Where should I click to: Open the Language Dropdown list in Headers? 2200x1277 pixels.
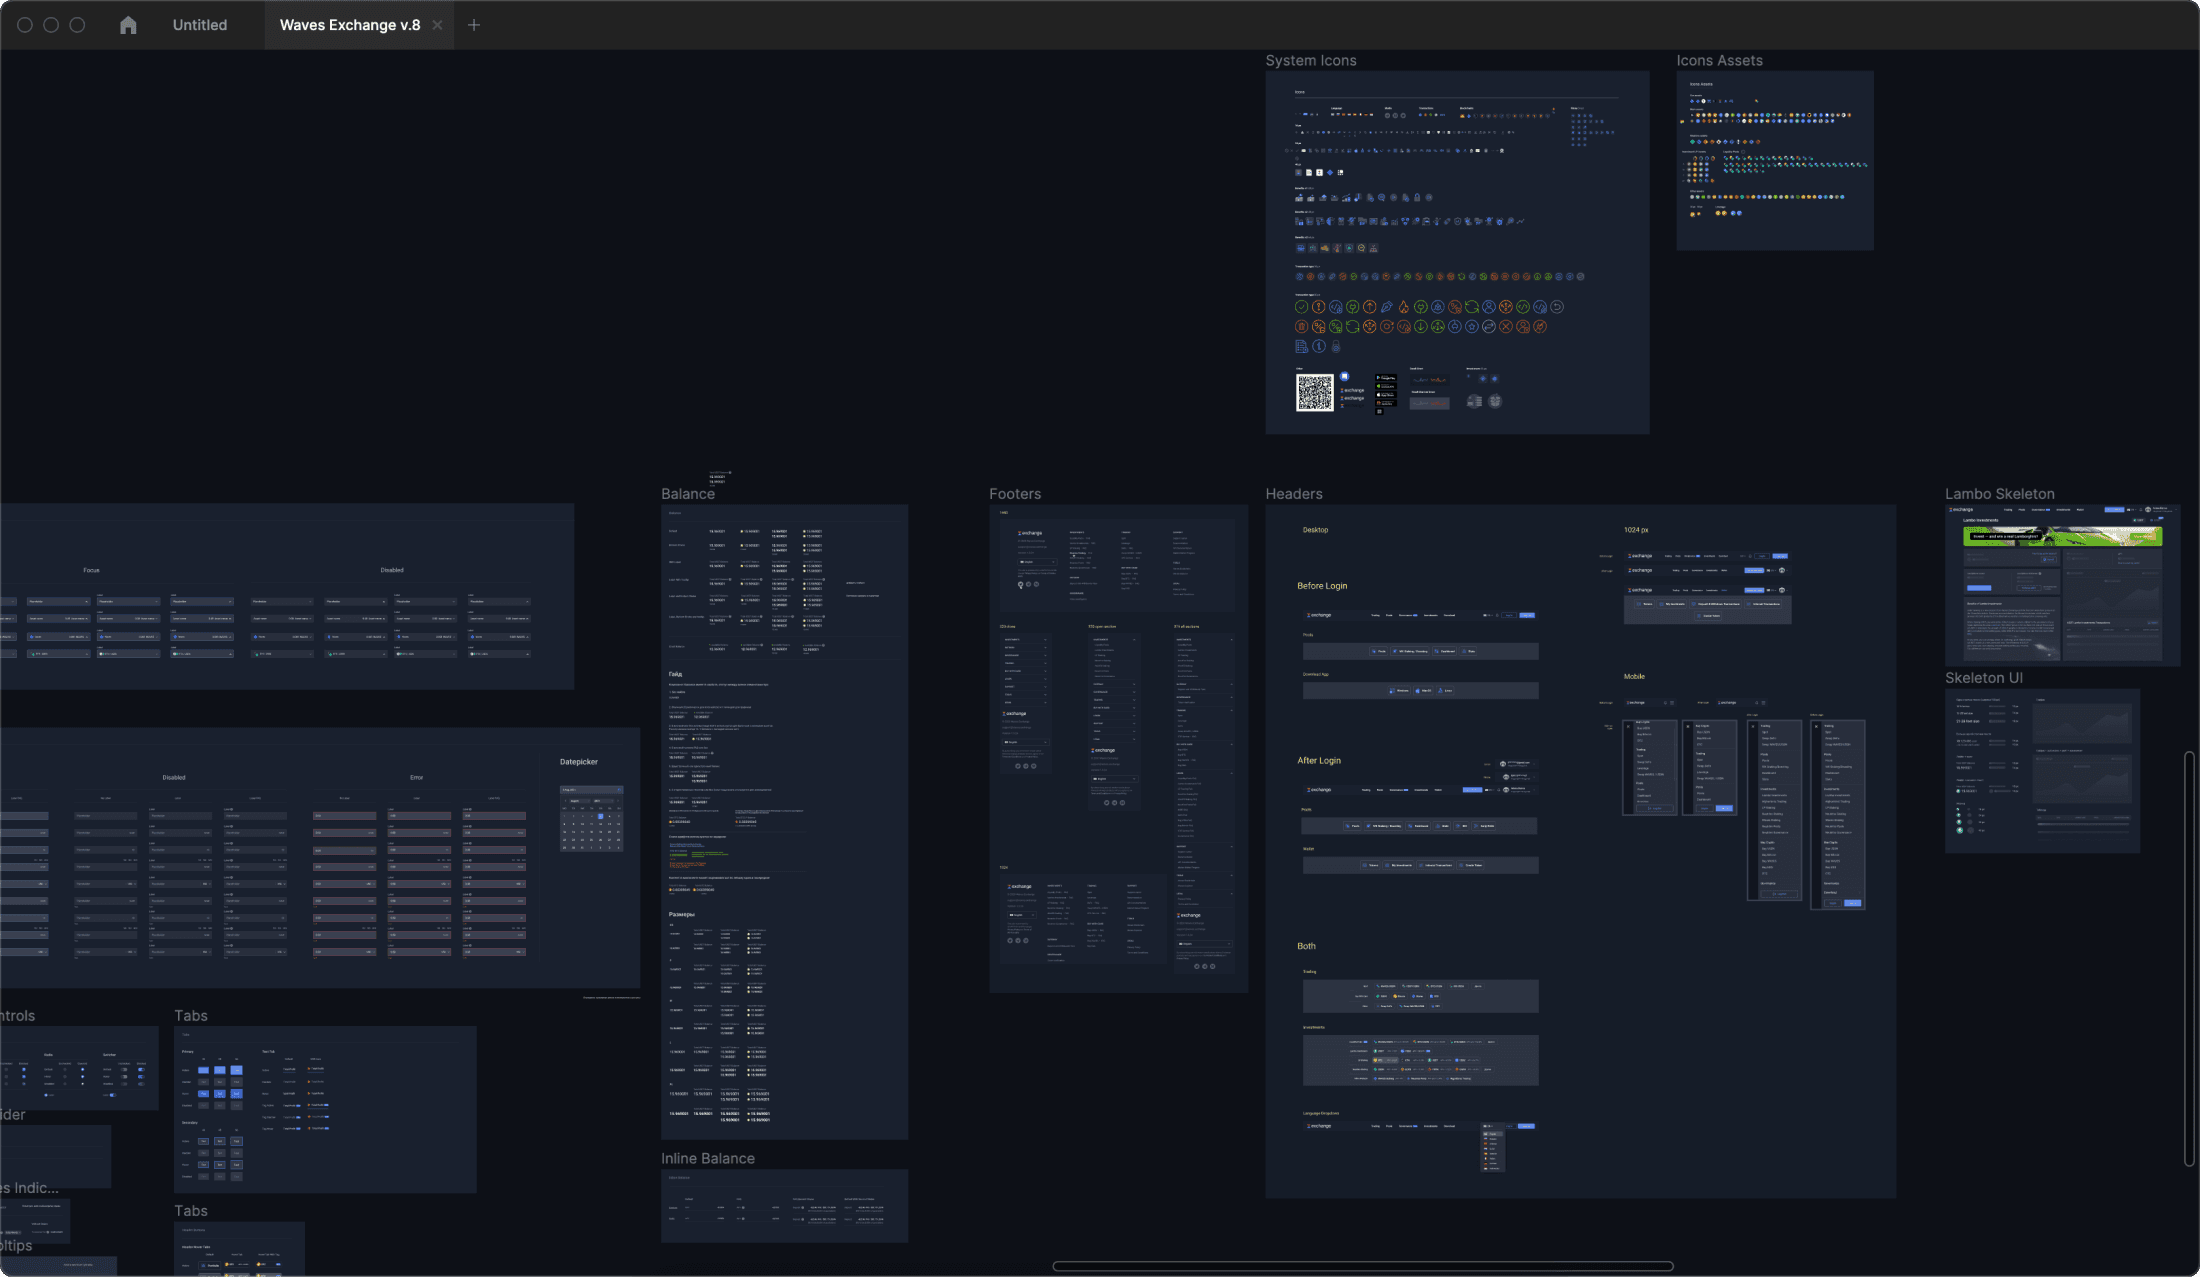pos(1488,1126)
